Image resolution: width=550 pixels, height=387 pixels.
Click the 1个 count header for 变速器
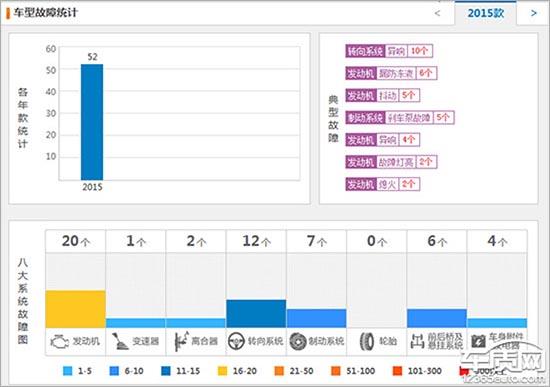pyautogui.click(x=135, y=241)
